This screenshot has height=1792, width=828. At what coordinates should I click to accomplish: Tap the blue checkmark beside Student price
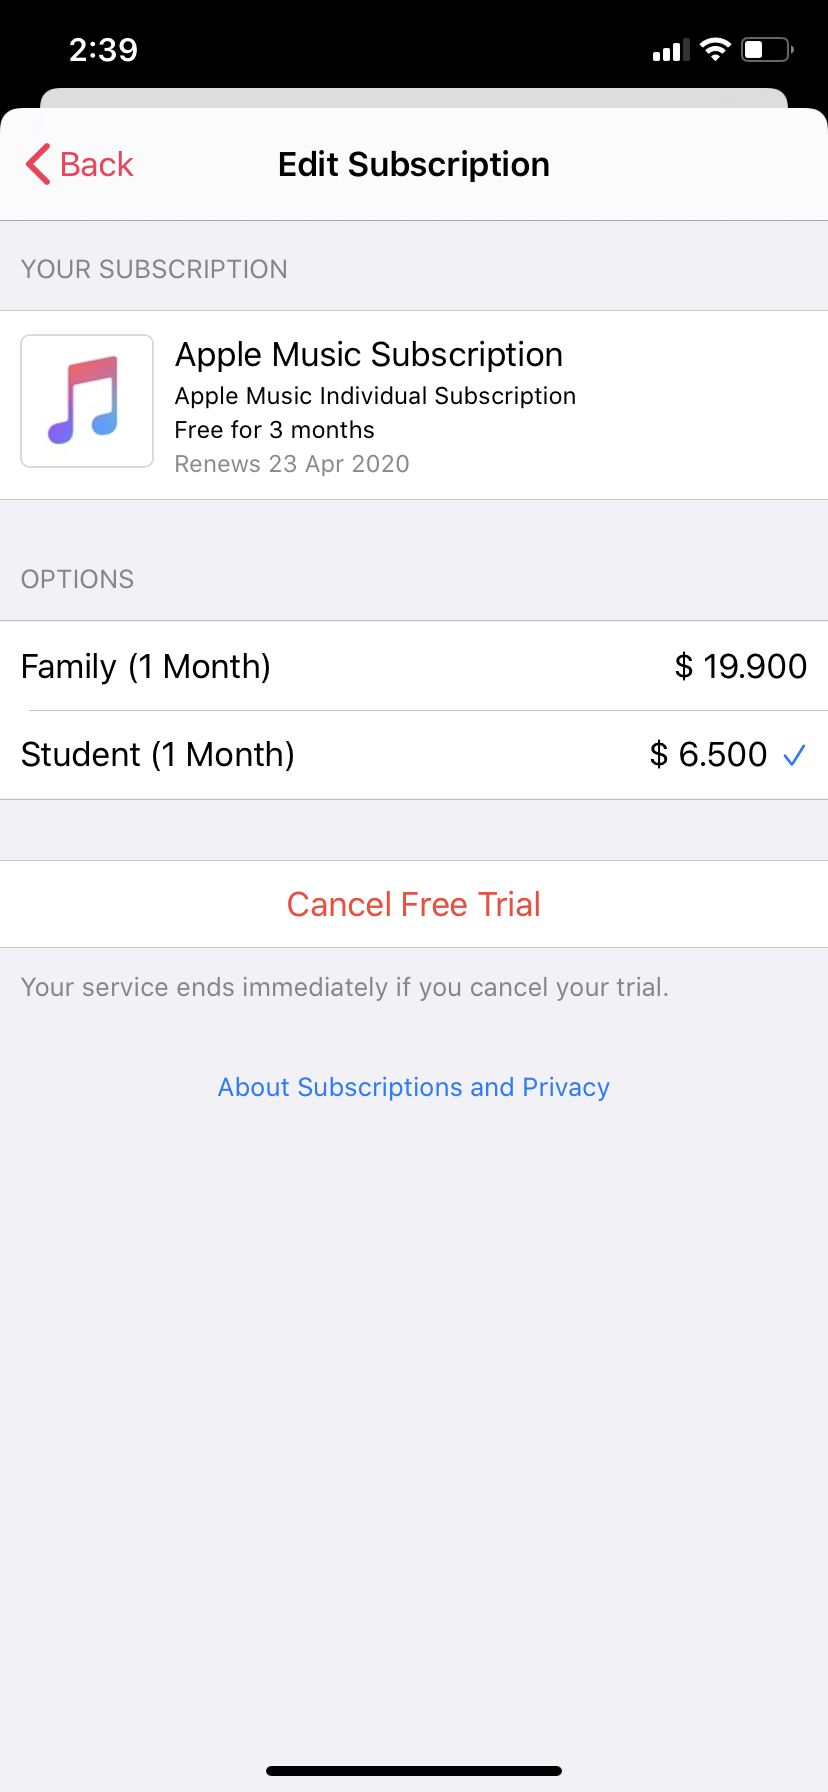coord(795,755)
